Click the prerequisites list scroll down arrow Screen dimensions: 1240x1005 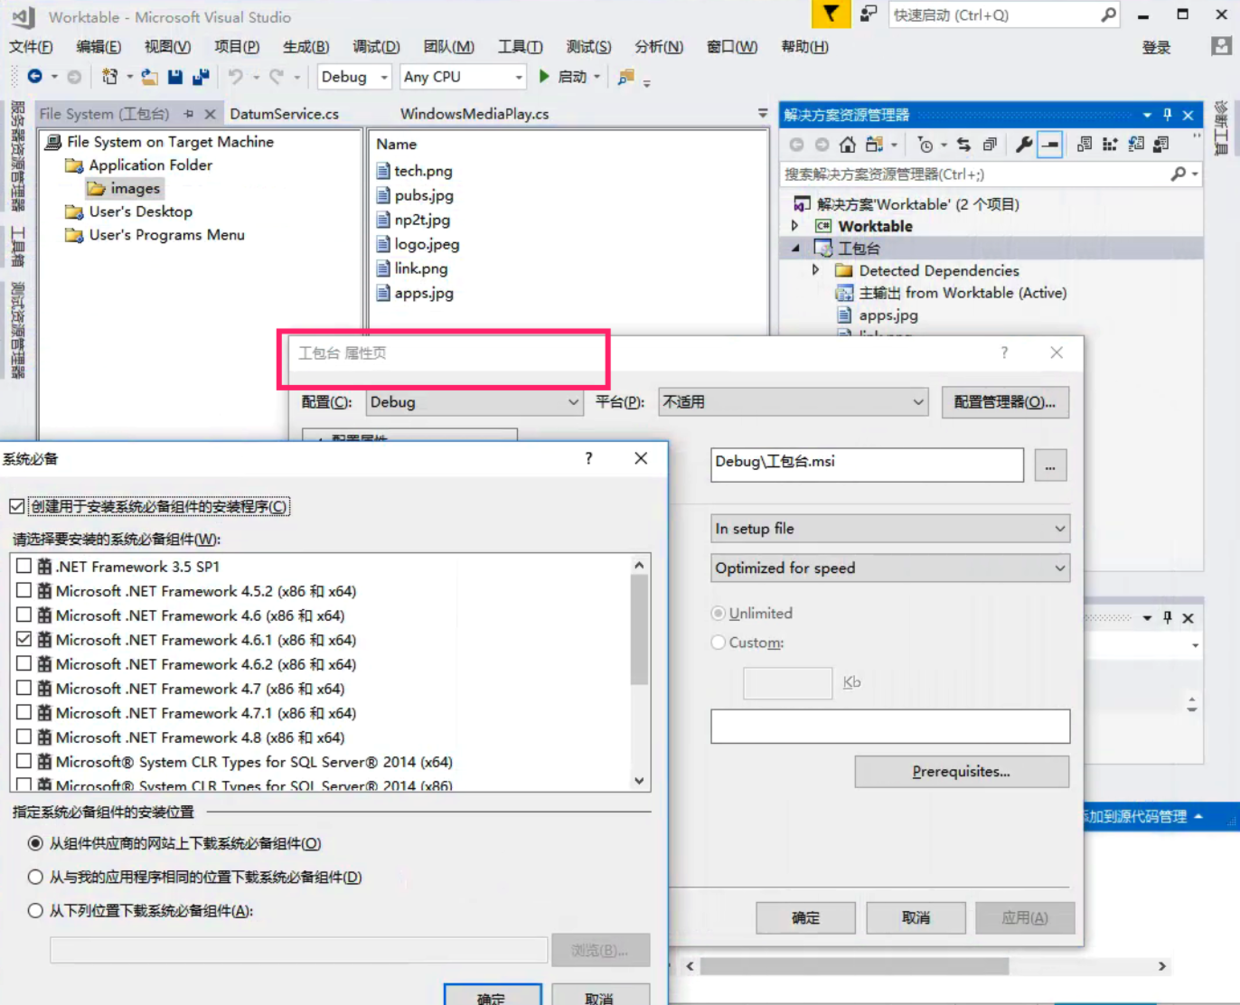point(639,781)
